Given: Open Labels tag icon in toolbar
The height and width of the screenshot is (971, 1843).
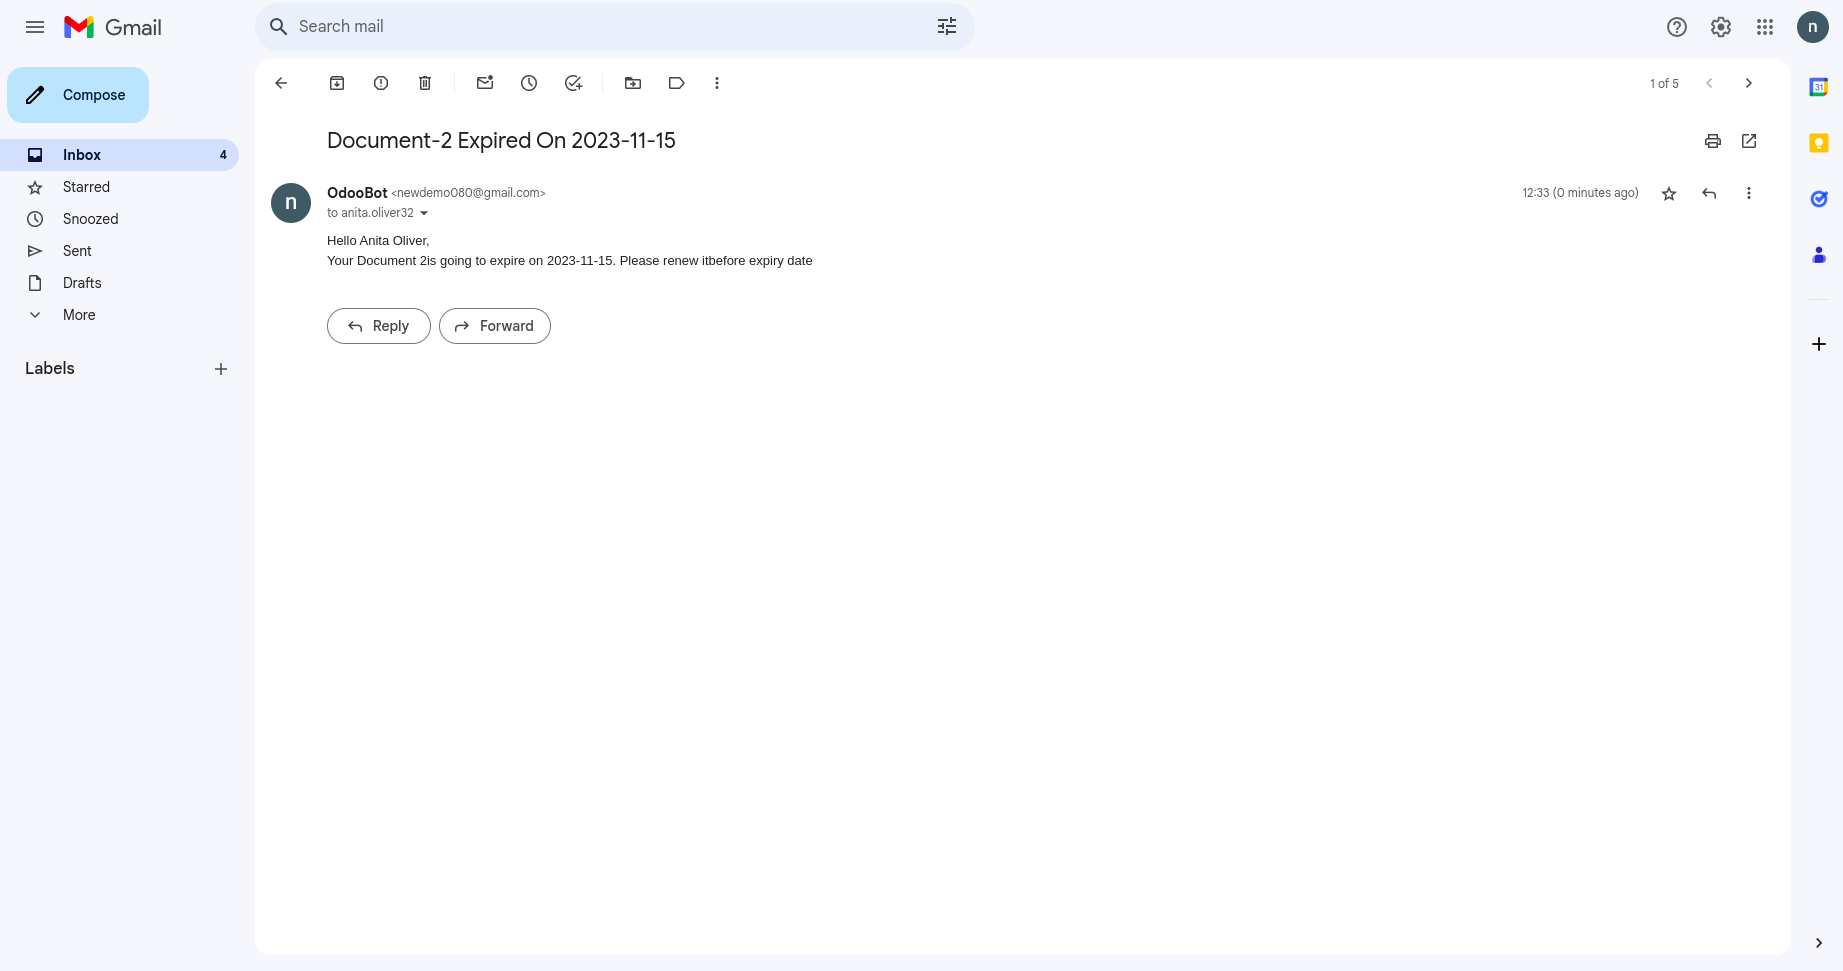Looking at the screenshot, I should click(x=677, y=83).
